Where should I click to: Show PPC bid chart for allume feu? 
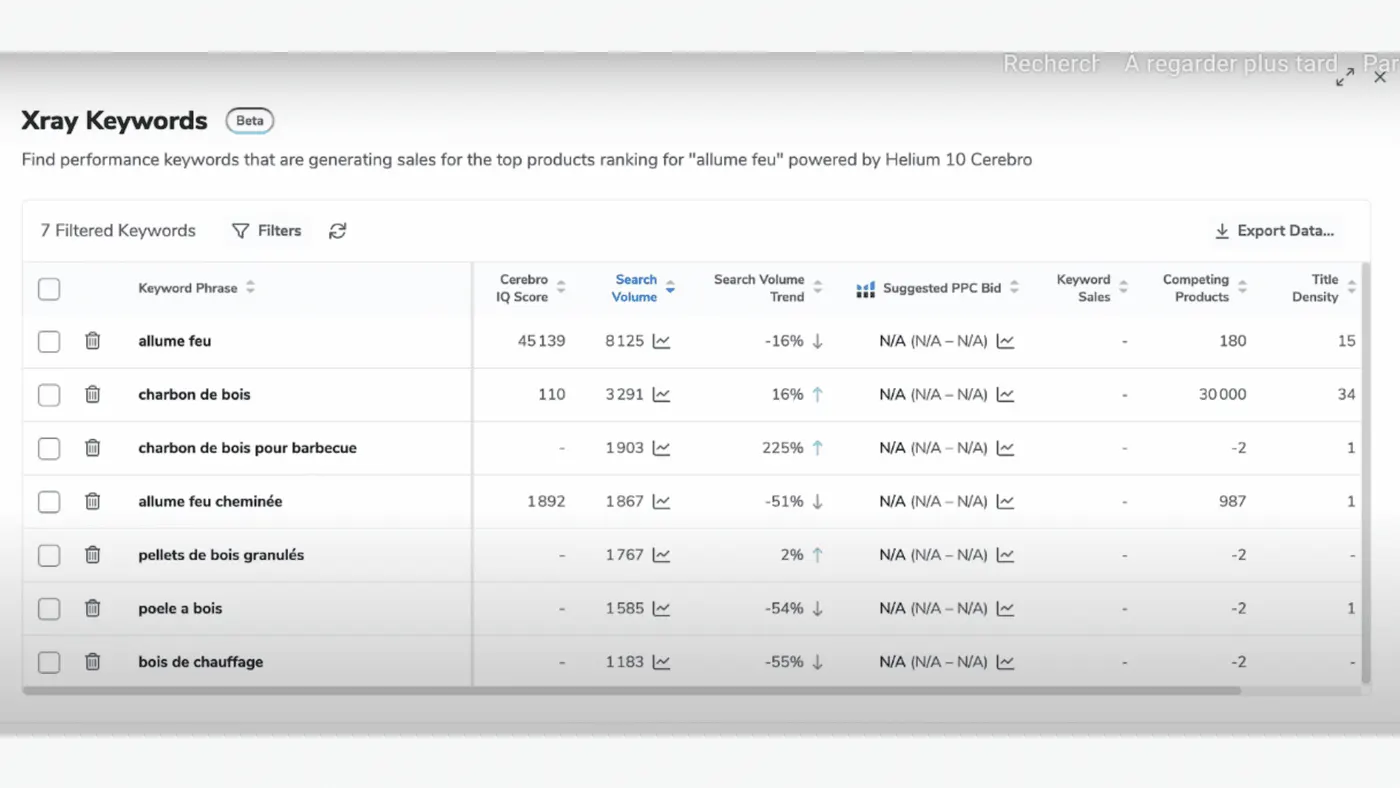point(1005,341)
